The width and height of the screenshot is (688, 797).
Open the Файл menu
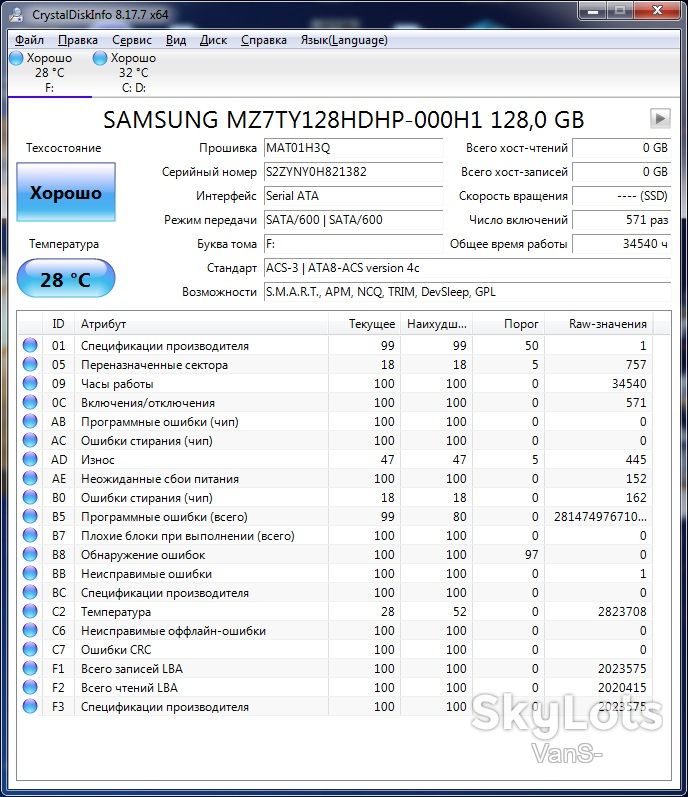(x=29, y=40)
